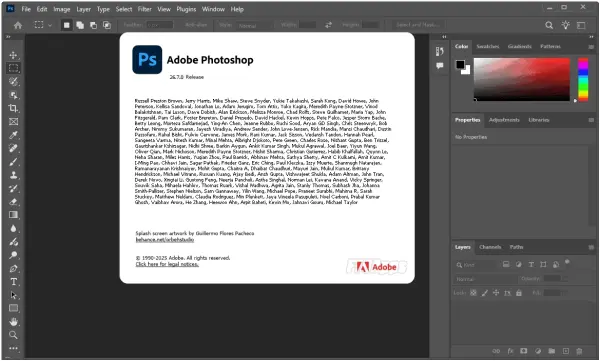Screen dimensions: 600x361
Task: Select the Eyedropper tool
Action: pyautogui.click(x=13, y=135)
